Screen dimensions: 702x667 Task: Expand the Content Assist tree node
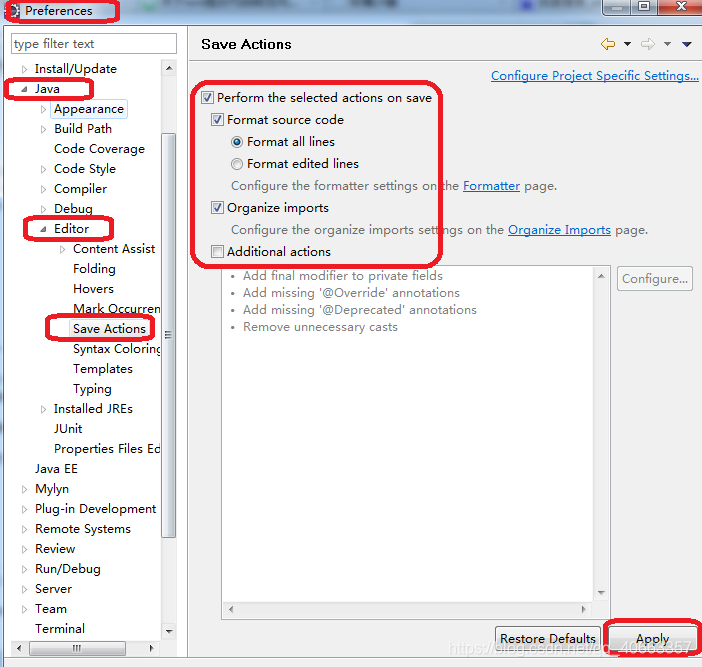click(63, 249)
